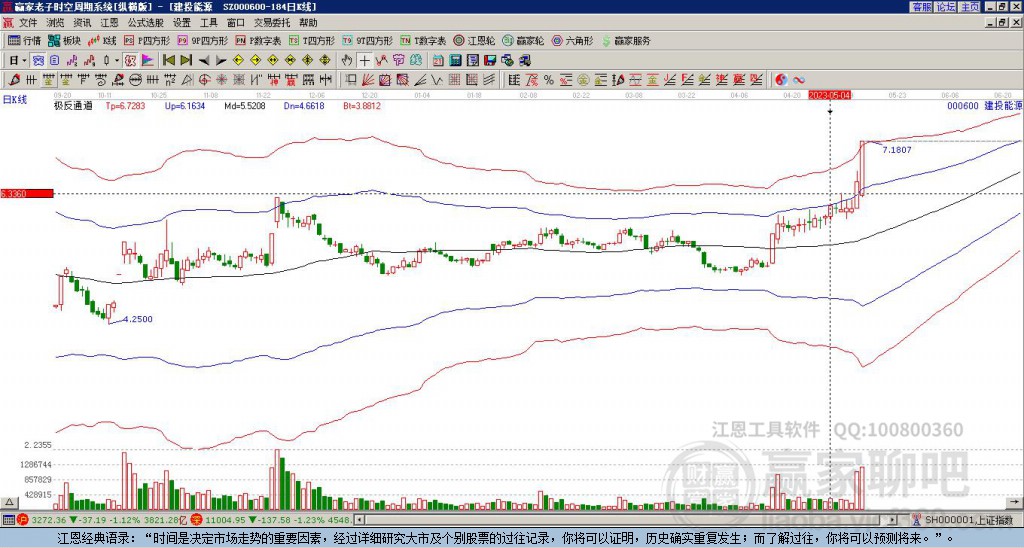Open the P数字表 tool
Screen dimensions: 1024x548
259,40
